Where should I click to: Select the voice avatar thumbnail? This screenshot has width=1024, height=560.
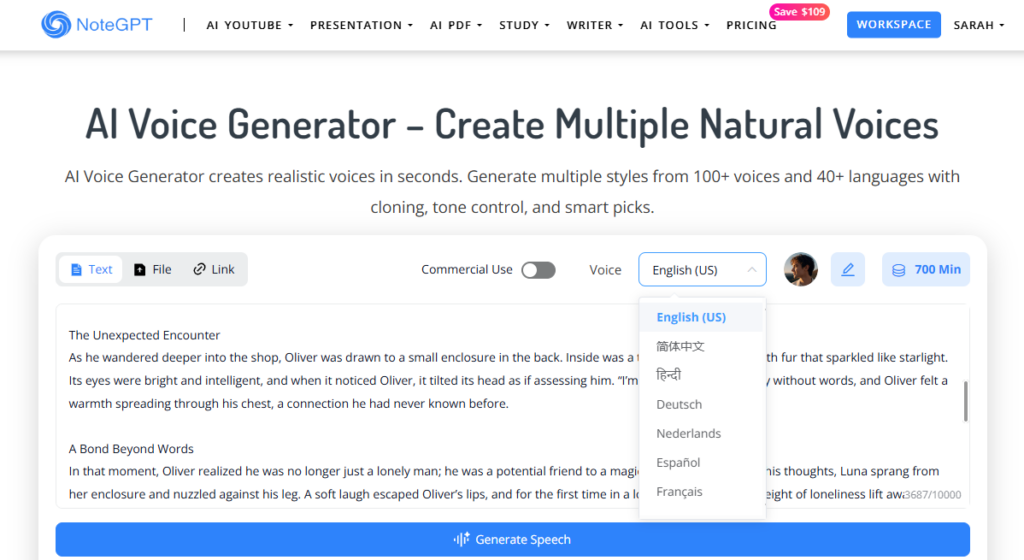[801, 270]
